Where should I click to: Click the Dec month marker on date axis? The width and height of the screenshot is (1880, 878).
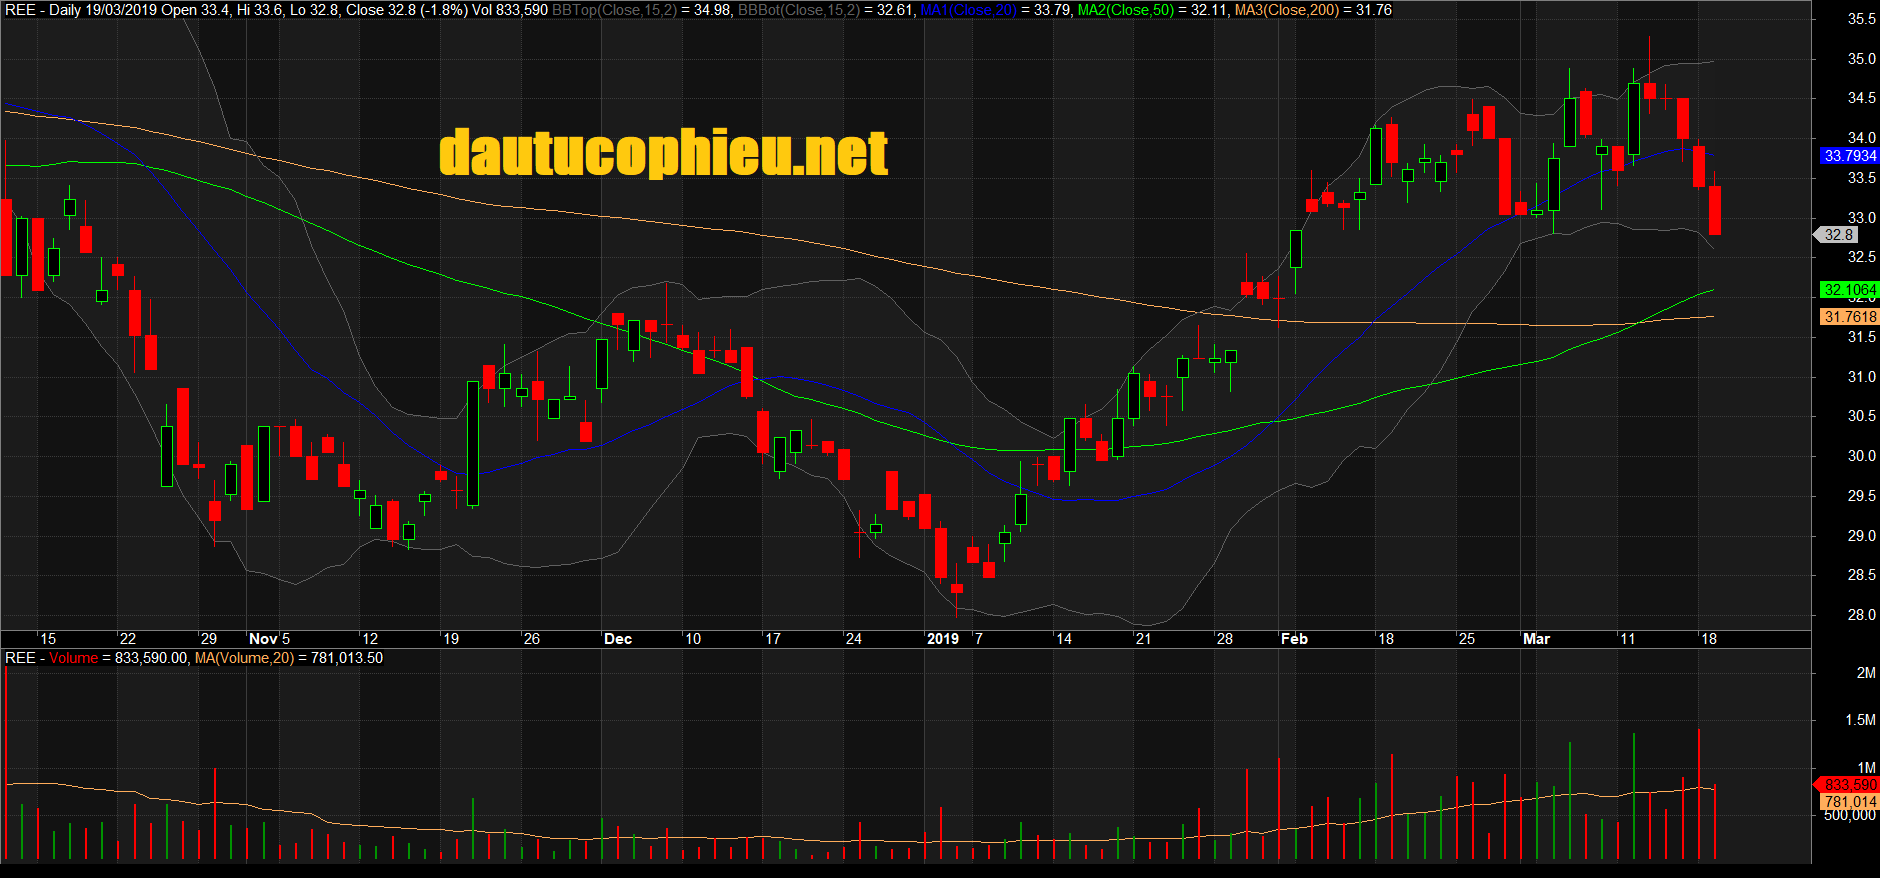pos(618,639)
